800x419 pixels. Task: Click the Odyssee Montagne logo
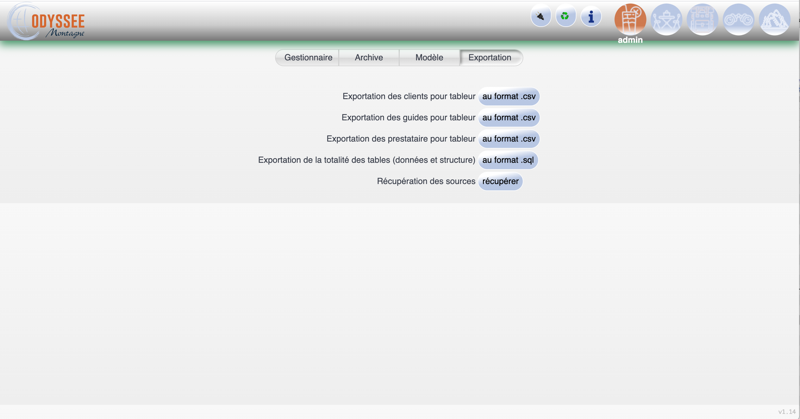pyautogui.click(x=47, y=22)
